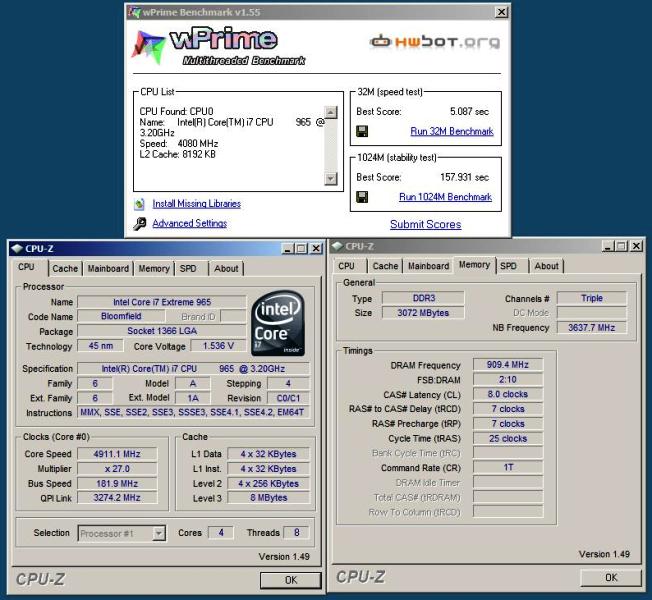Click the Cycle Time 25 clocks field

click(508, 438)
